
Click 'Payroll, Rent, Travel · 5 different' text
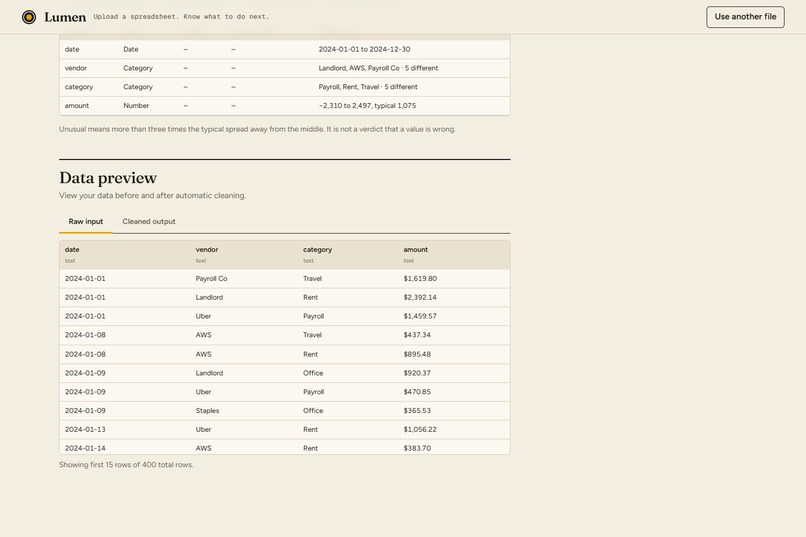368,87
